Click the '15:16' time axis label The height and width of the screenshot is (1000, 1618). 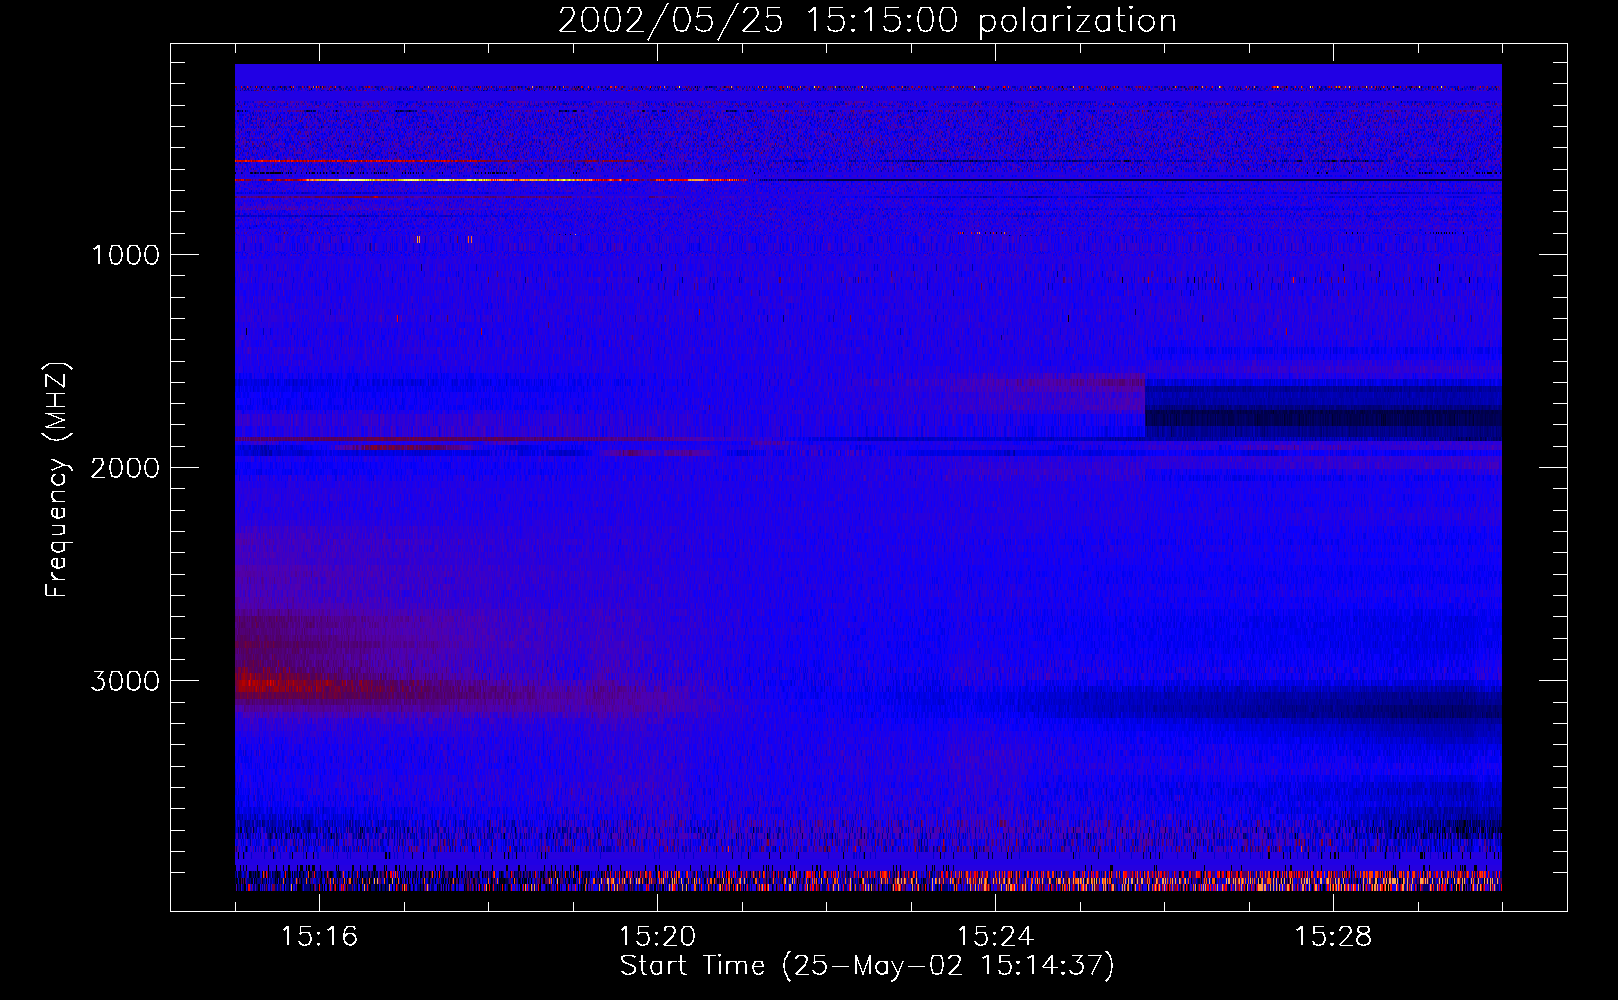pos(319,936)
